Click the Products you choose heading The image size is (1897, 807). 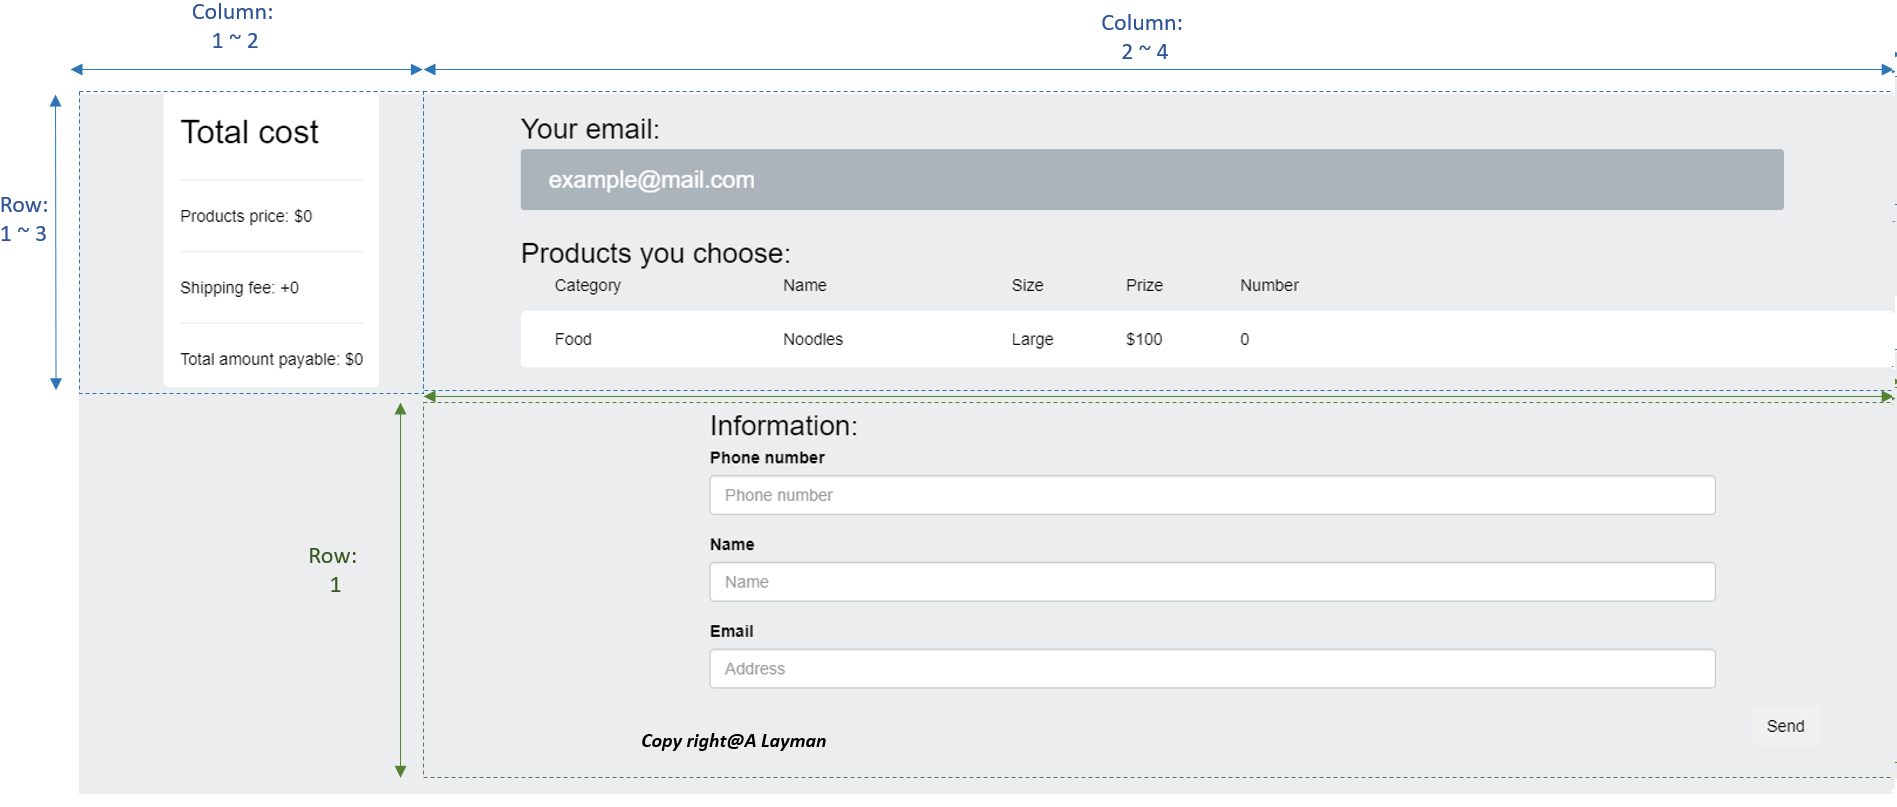tap(655, 253)
